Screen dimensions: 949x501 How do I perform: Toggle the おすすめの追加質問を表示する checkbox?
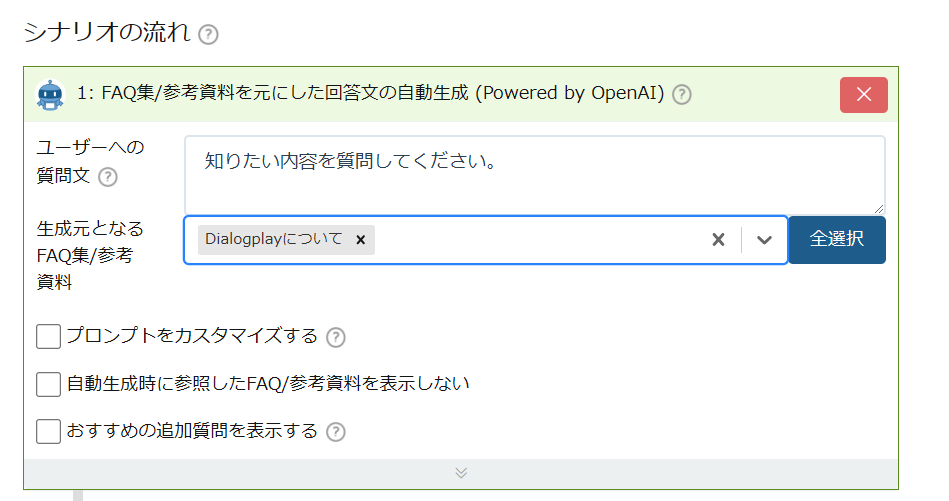click(x=48, y=431)
